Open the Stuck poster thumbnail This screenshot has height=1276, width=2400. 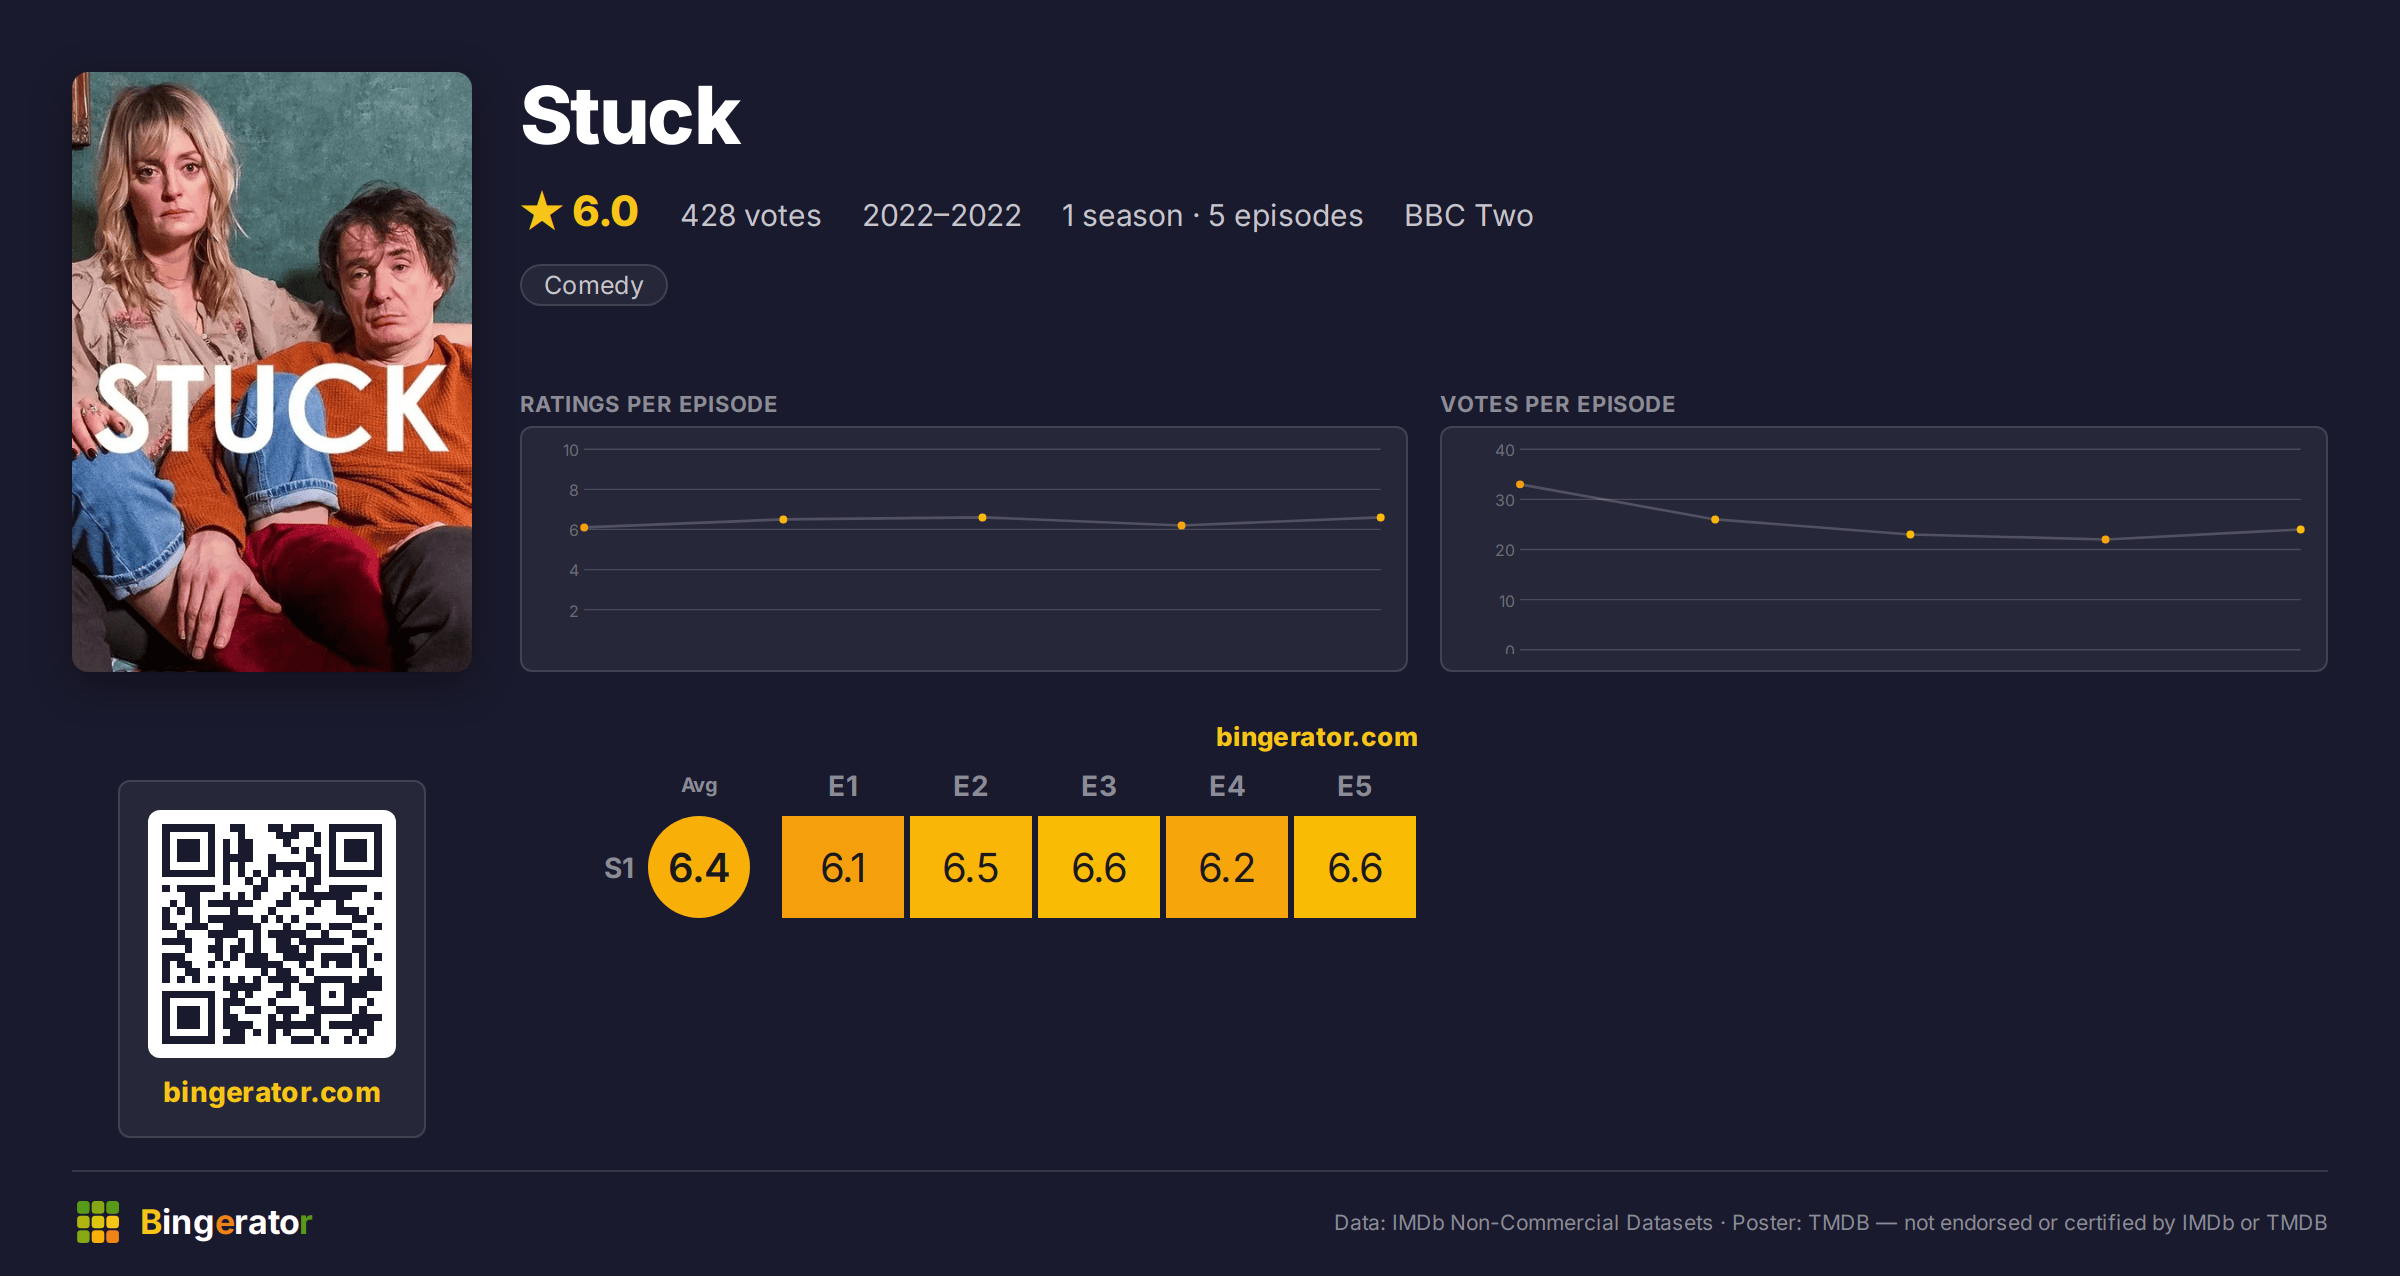[x=272, y=372]
